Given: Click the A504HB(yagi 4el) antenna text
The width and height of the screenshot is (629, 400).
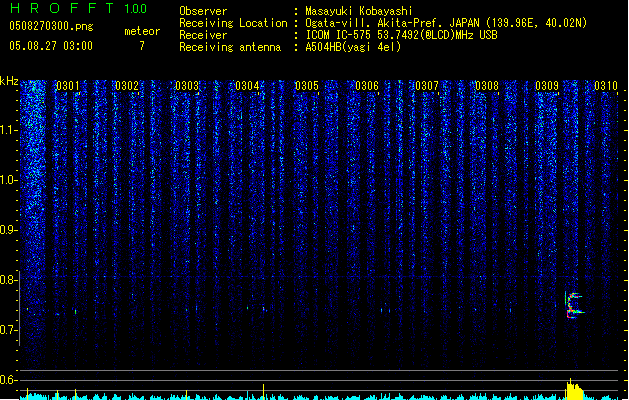Looking at the screenshot, I should 353,47.
